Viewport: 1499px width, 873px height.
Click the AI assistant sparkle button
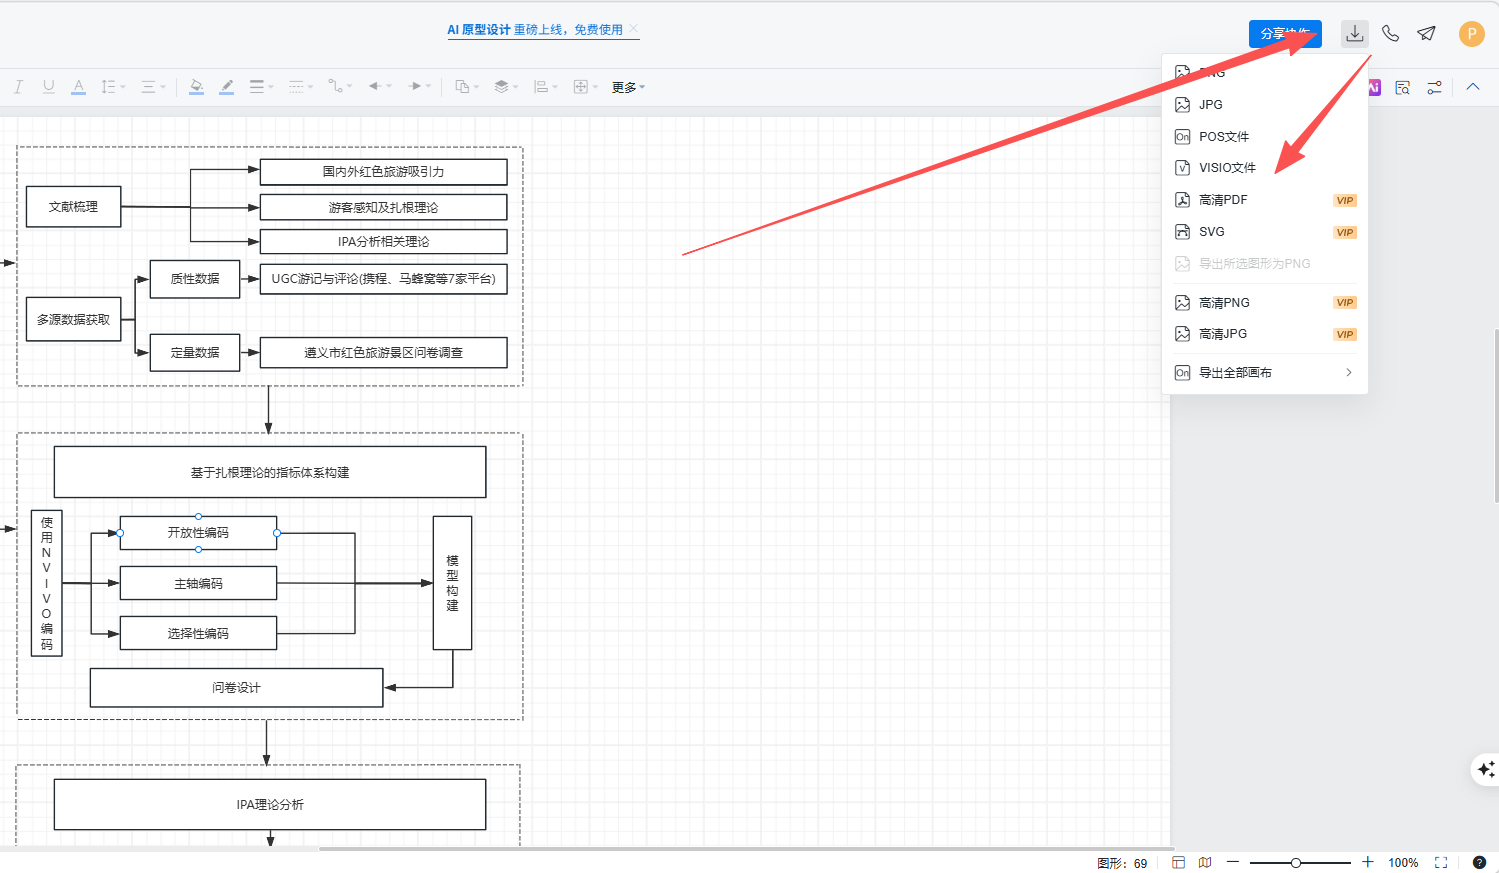(x=1485, y=769)
